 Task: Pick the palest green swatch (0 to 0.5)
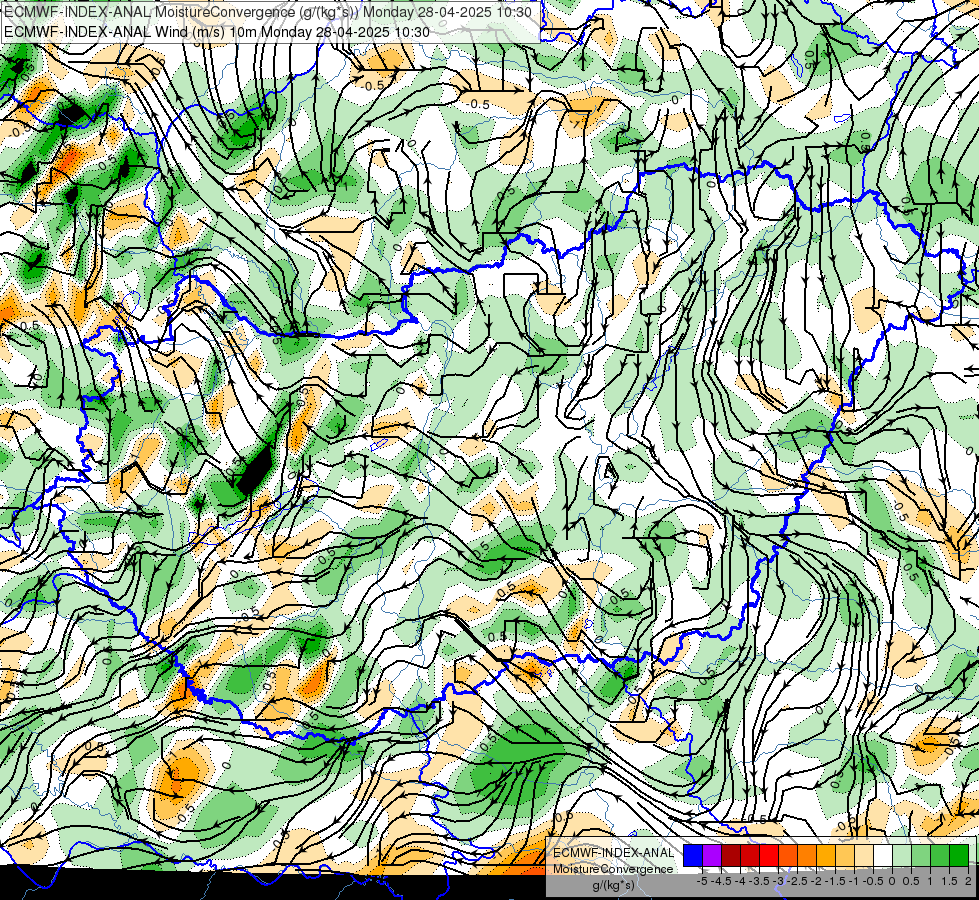pos(902,856)
